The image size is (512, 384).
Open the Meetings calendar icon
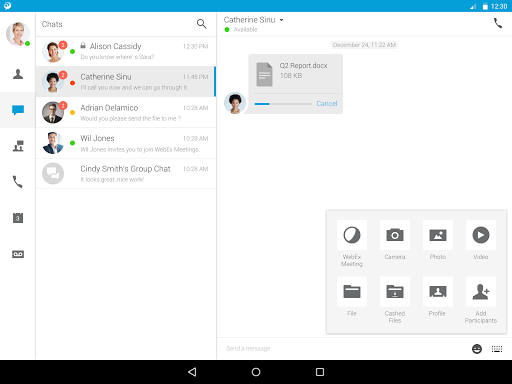(x=18, y=218)
